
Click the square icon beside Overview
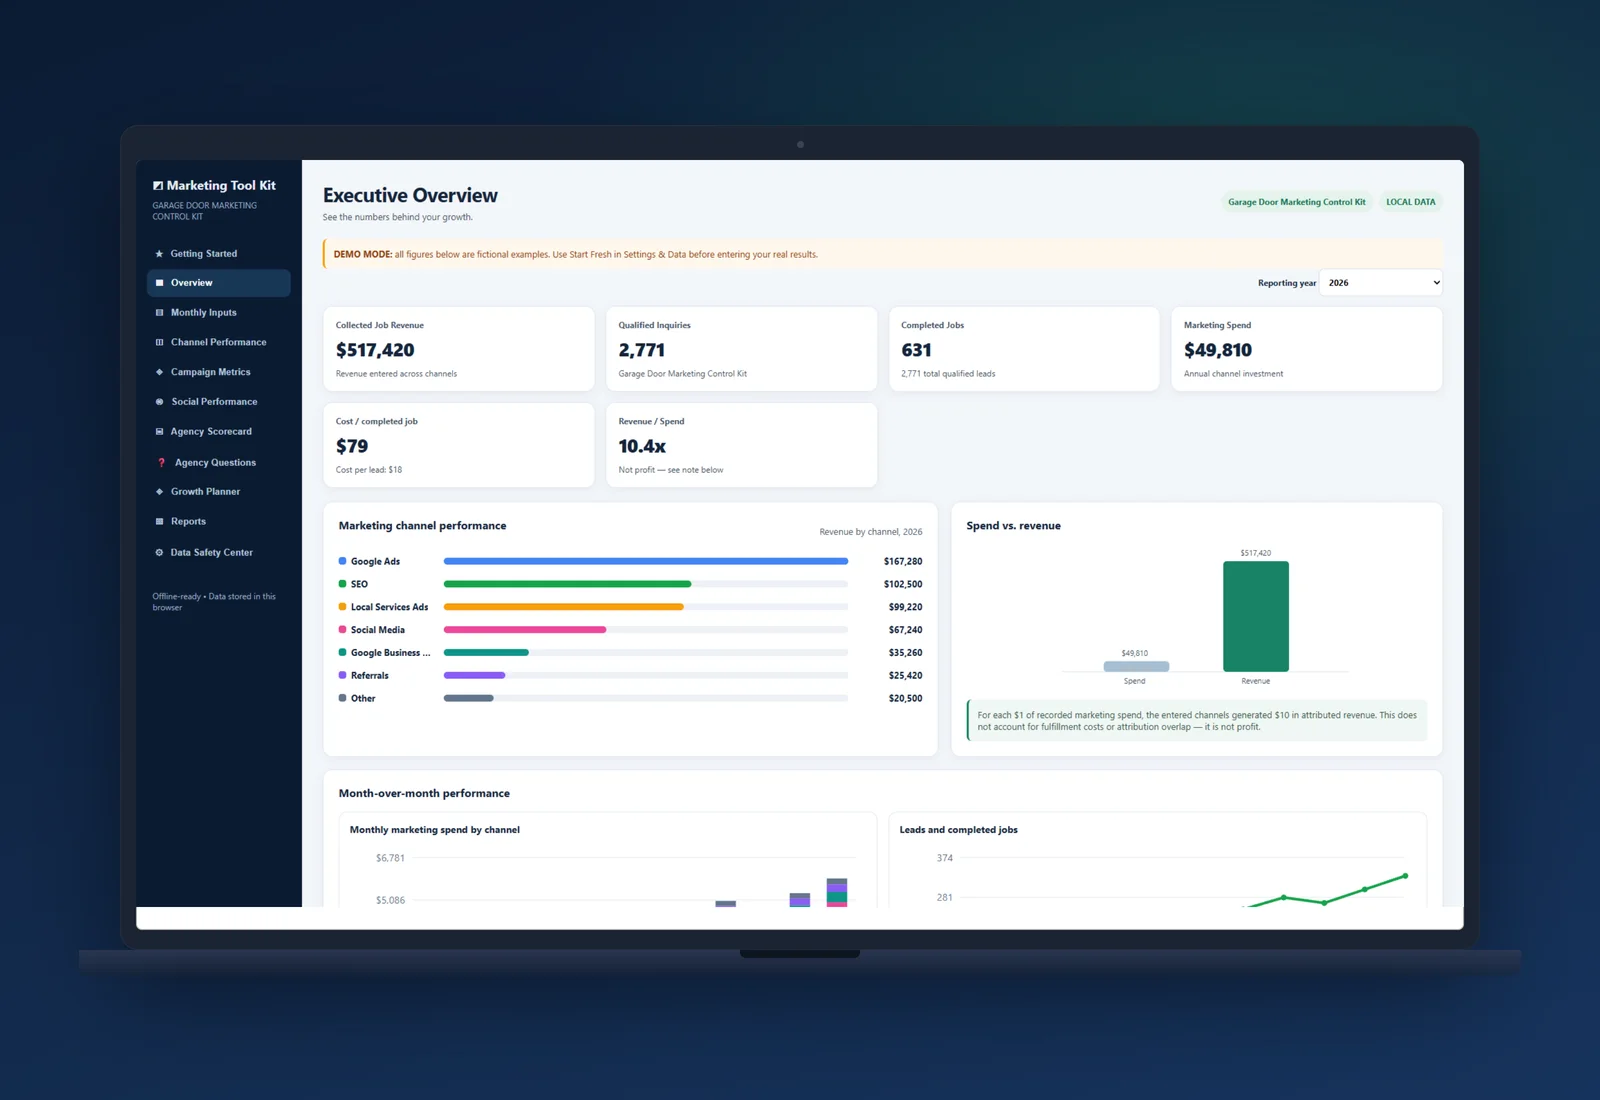159,283
